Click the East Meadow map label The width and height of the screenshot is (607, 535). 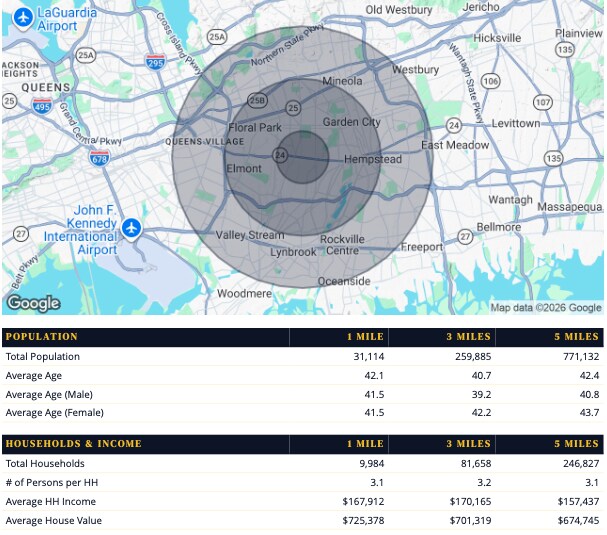[x=455, y=145]
